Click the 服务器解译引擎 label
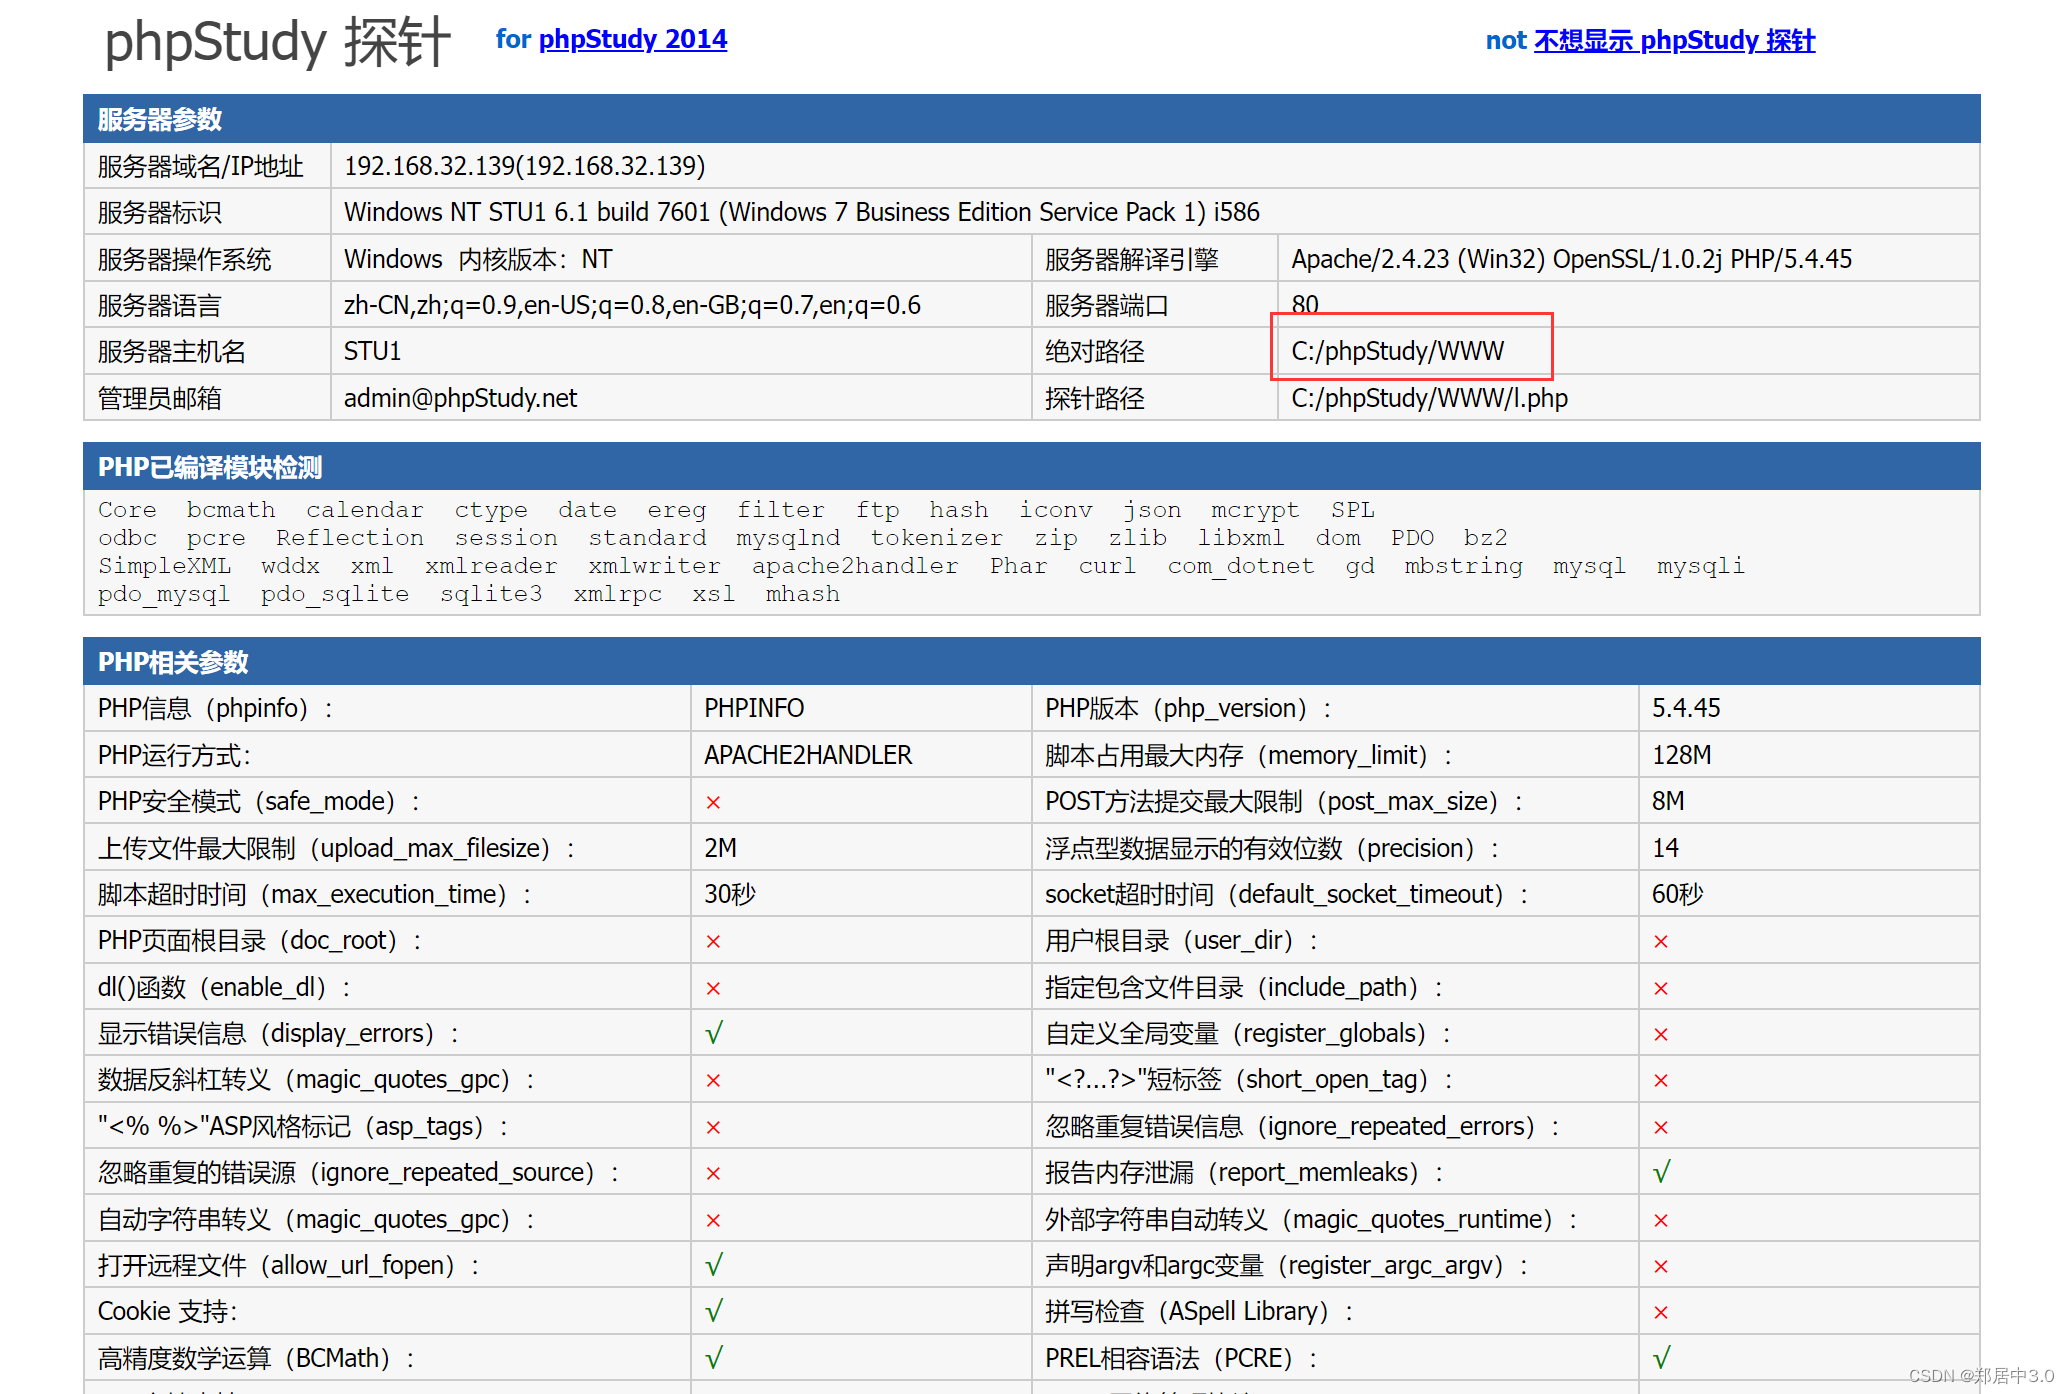The height and width of the screenshot is (1394, 2070). click(1132, 259)
